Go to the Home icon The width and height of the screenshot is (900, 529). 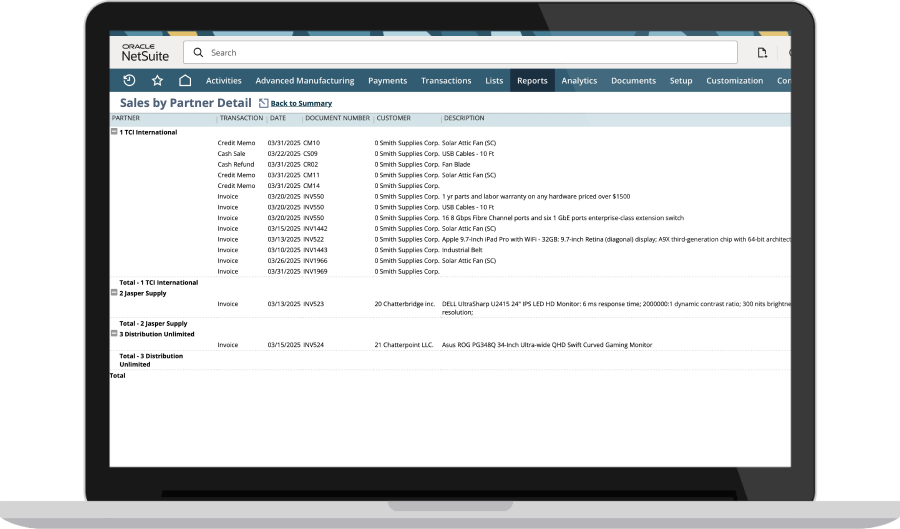[x=185, y=80]
